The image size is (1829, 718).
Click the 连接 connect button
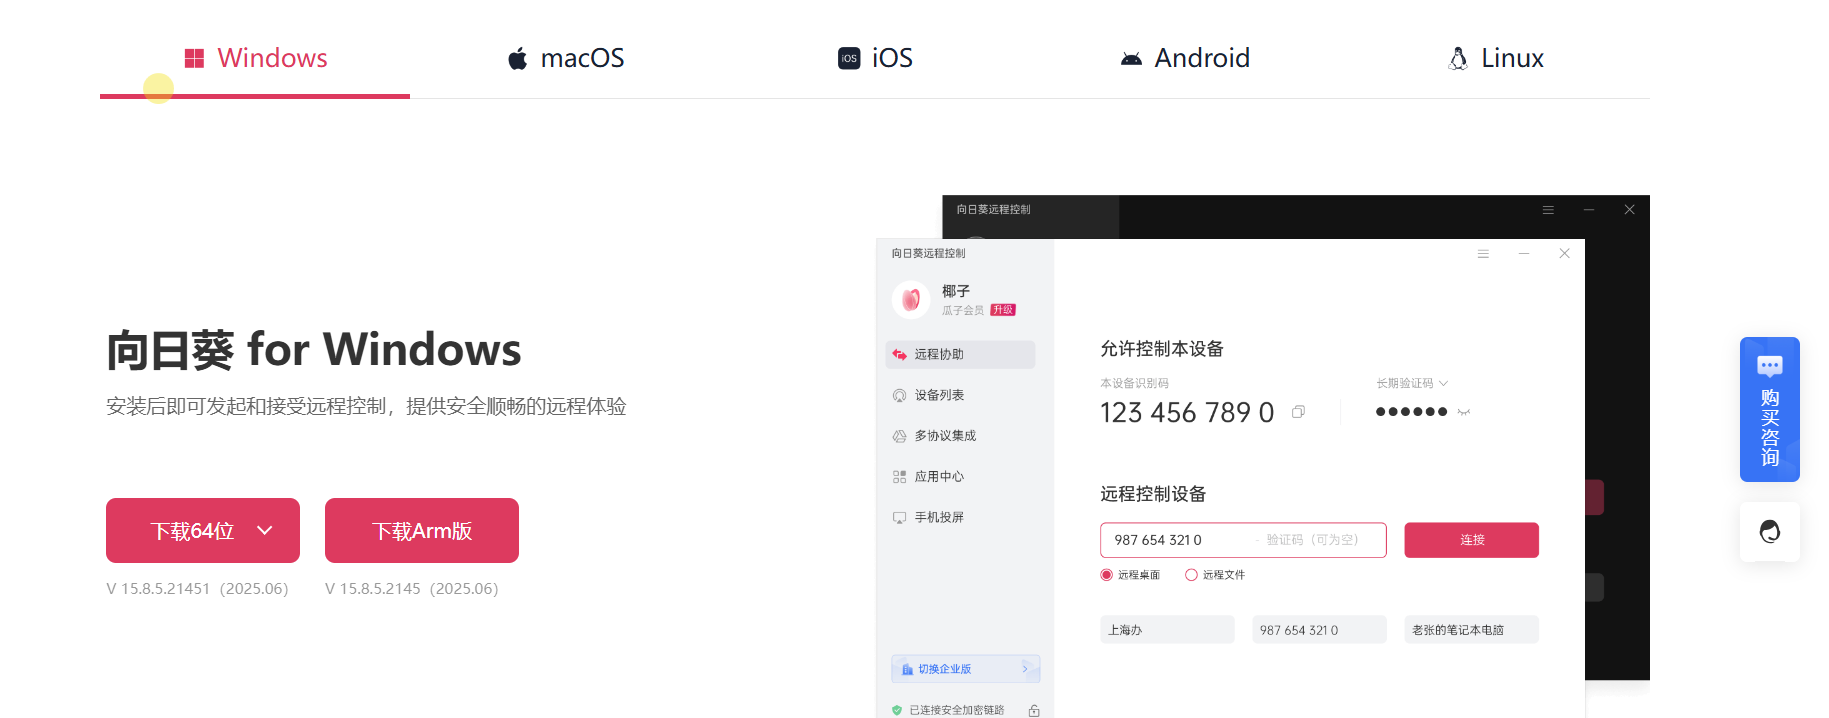point(1471,540)
